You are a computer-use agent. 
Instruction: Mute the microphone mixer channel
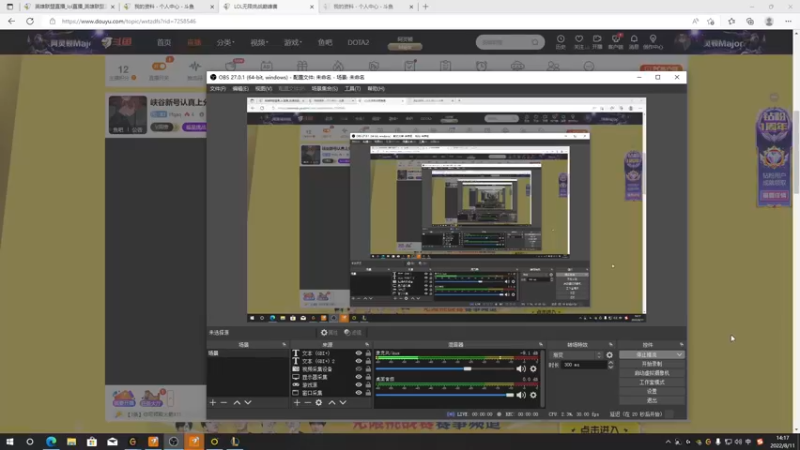tap(520, 369)
